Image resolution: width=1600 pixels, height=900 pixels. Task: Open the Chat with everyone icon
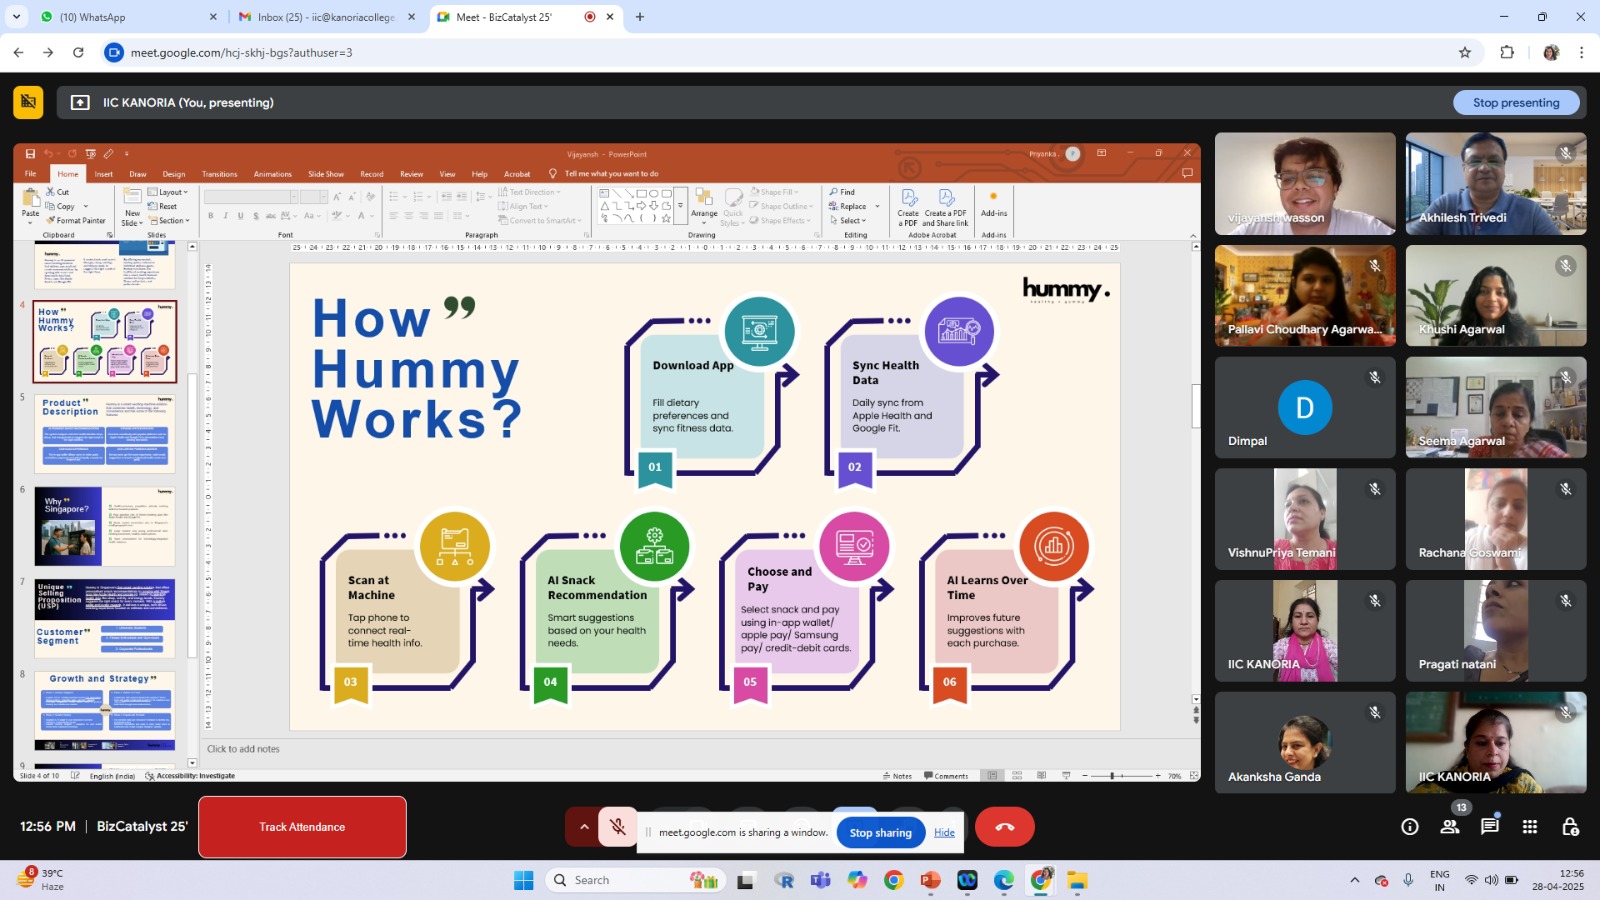[1490, 827]
